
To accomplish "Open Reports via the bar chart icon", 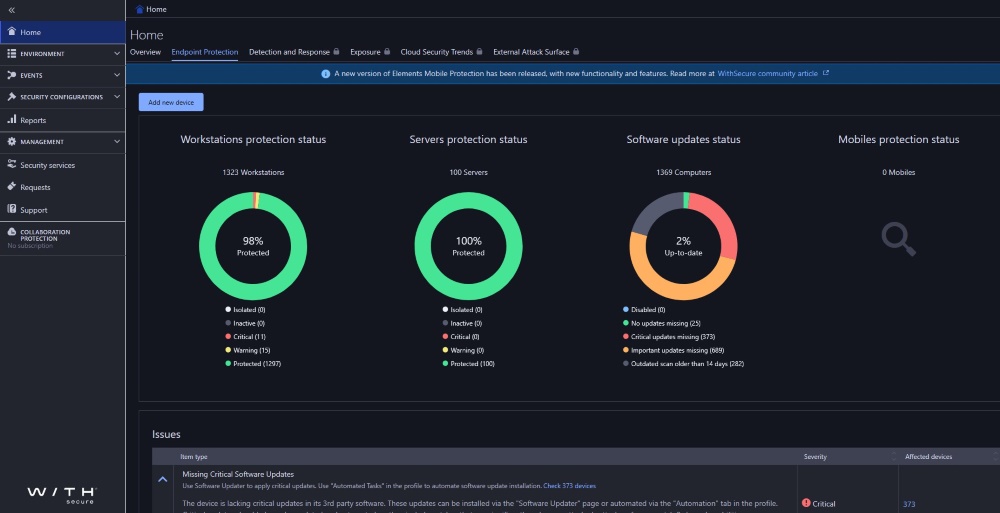I will tap(11, 119).
